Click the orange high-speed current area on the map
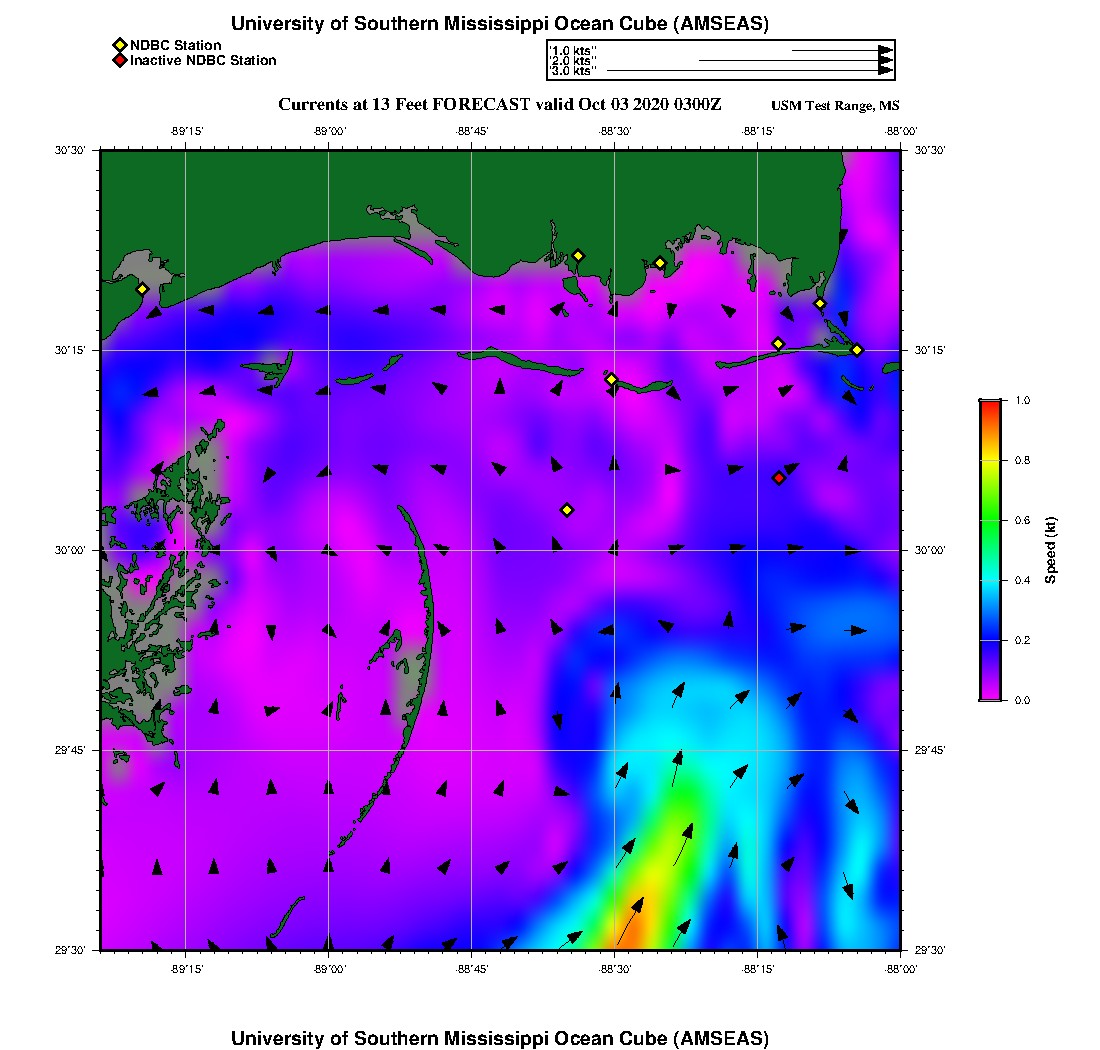Viewport: 1100px width, 1050px height. pyautogui.click(x=638, y=925)
